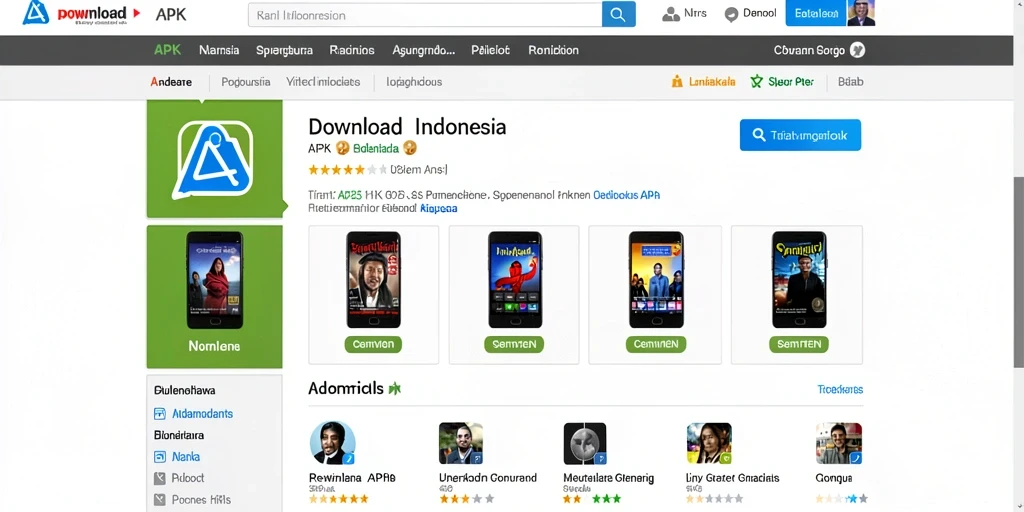
Task: Open the Pelielot menu item
Action: tap(490, 50)
